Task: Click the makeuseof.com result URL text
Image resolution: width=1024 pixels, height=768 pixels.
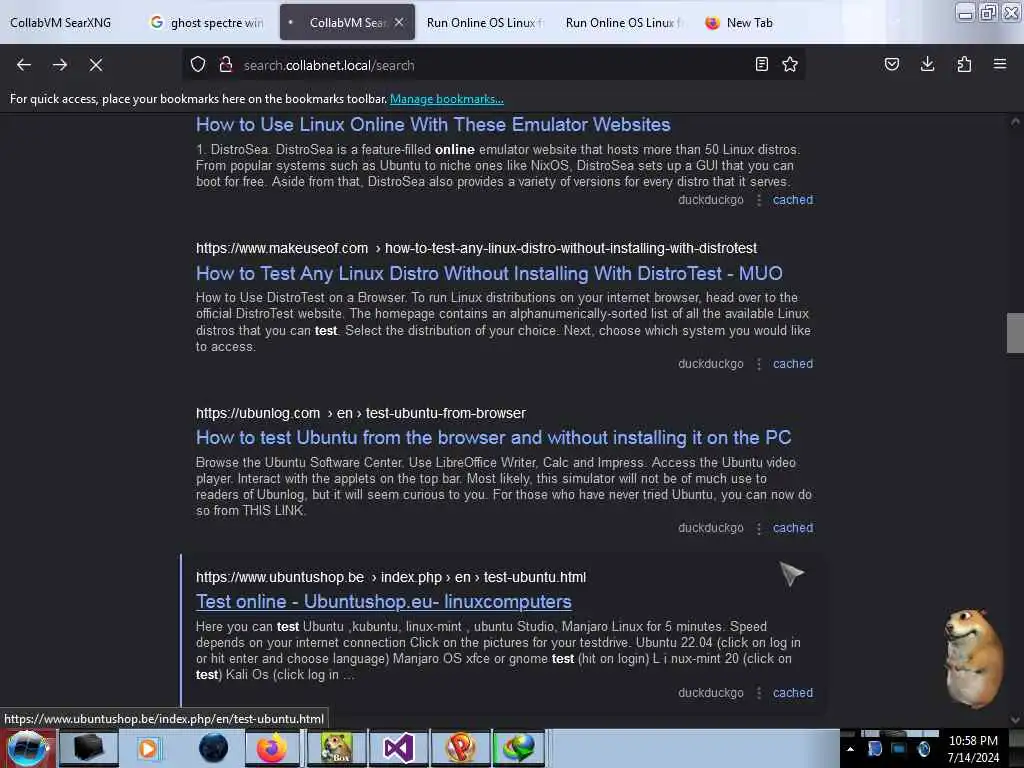Action: pyautogui.click(x=476, y=248)
